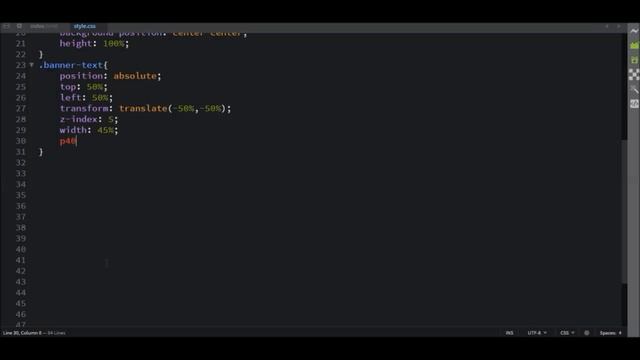Click the 'transform: translate' line

click(145, 109)
